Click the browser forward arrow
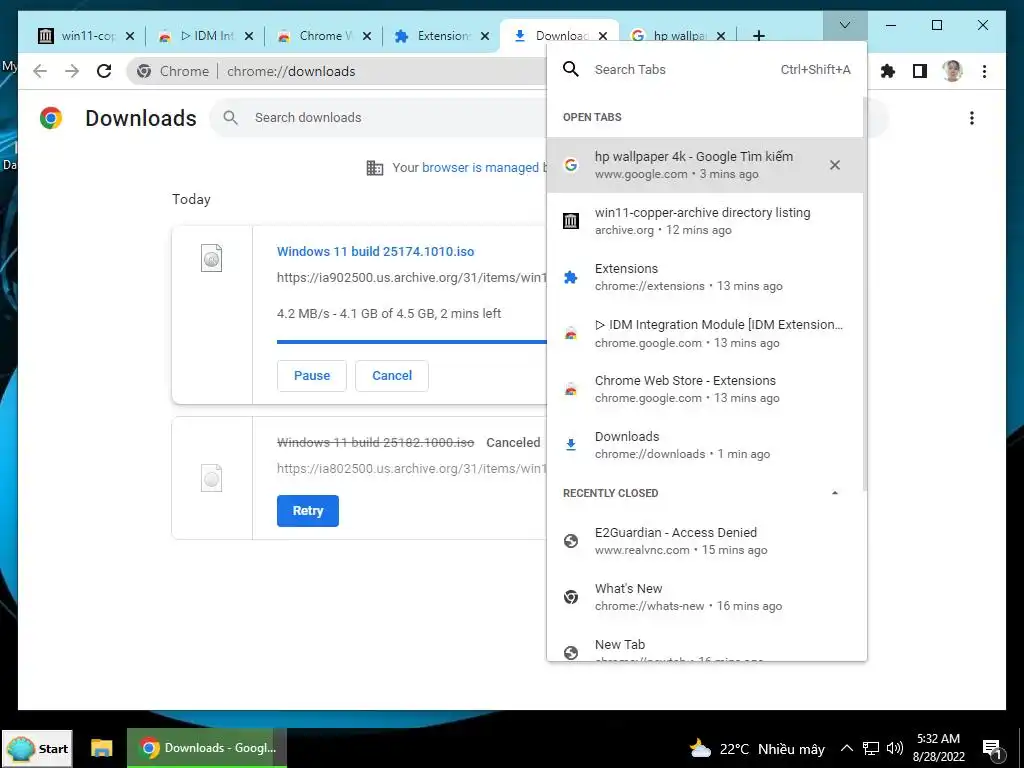This screenshot has height=768, width=1024. (72, 71)
